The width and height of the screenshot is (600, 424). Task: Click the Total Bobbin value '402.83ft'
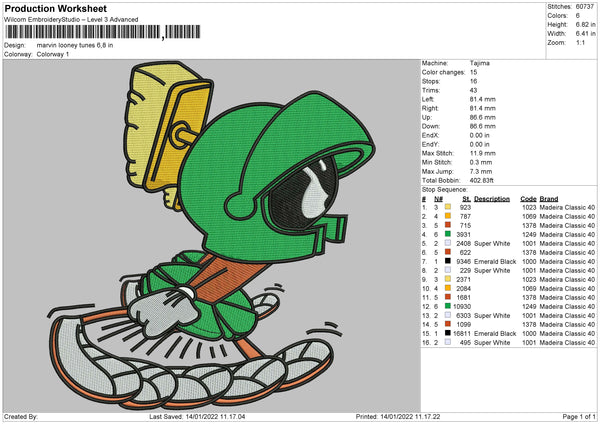pos(481,180)
